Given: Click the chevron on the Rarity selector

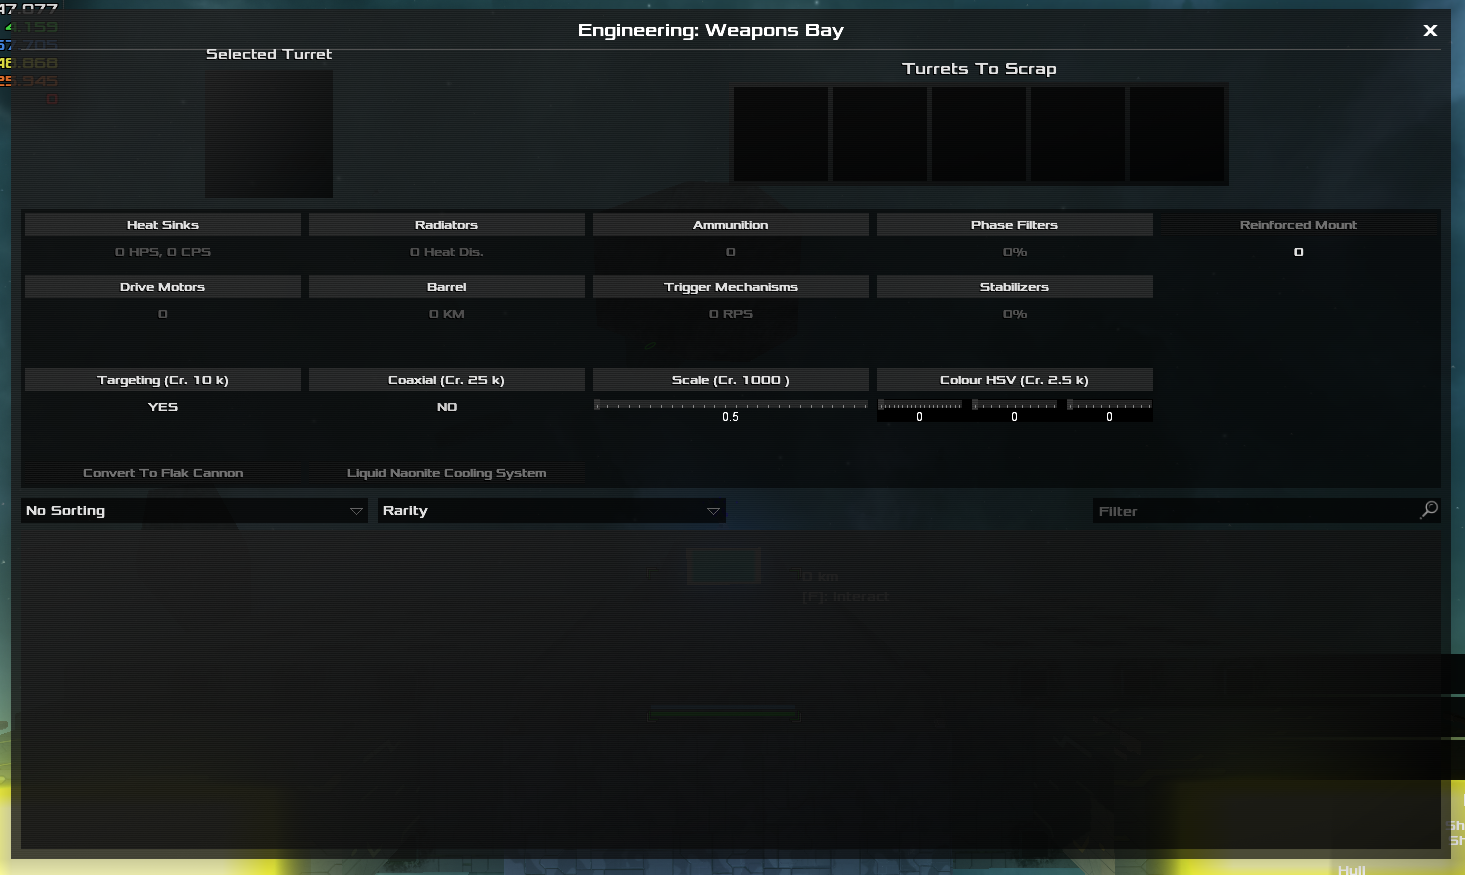Looking at the screenshot, I should click(713, 511).
